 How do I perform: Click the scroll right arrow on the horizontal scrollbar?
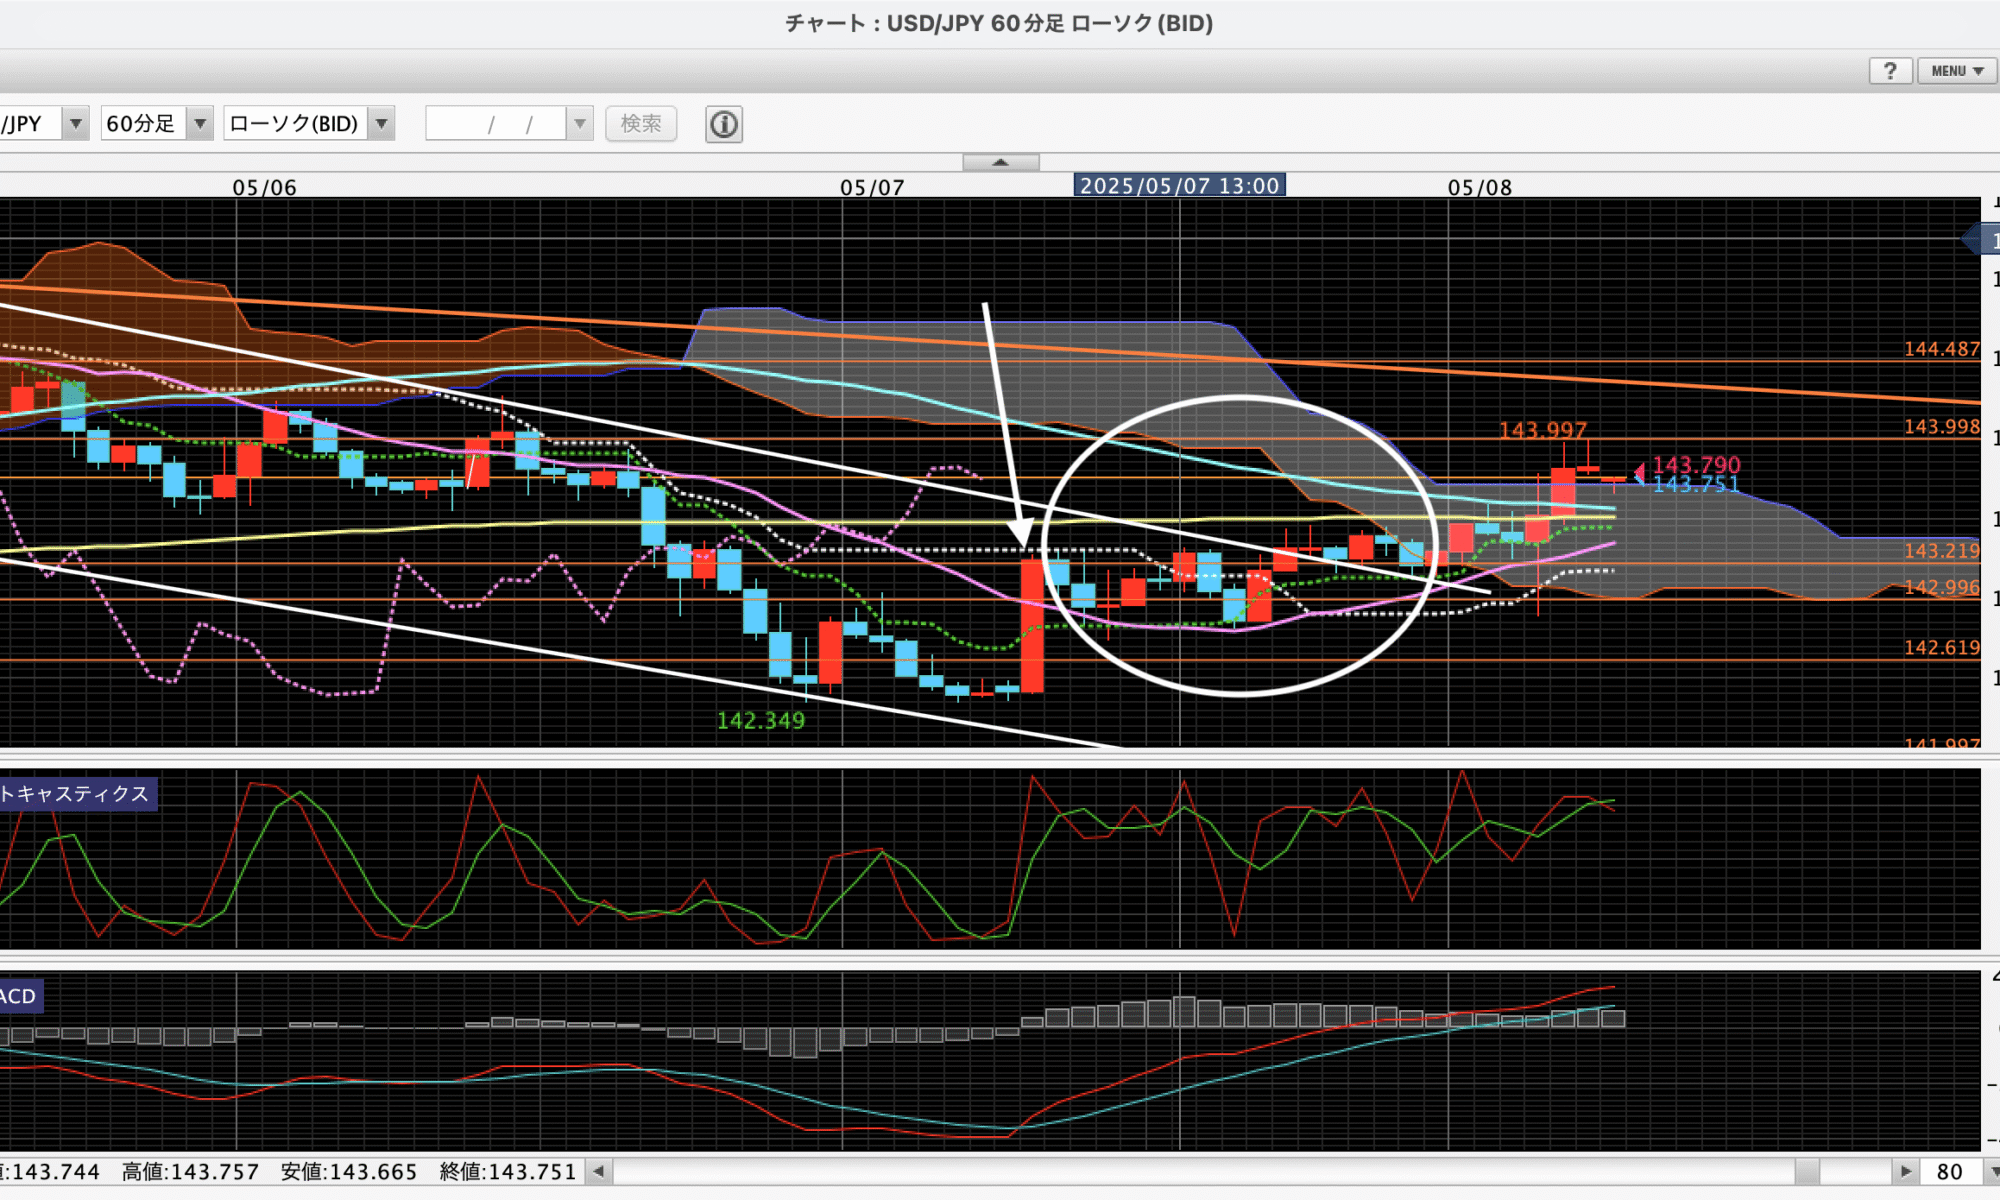[1905, 1171]
